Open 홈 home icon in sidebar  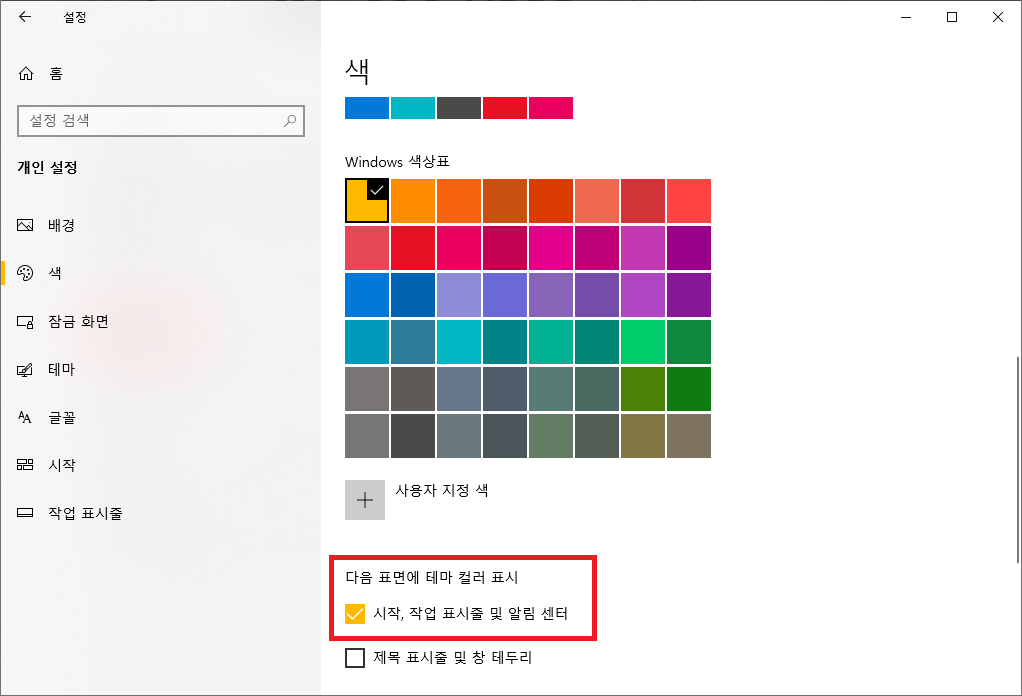coord(25,74)
